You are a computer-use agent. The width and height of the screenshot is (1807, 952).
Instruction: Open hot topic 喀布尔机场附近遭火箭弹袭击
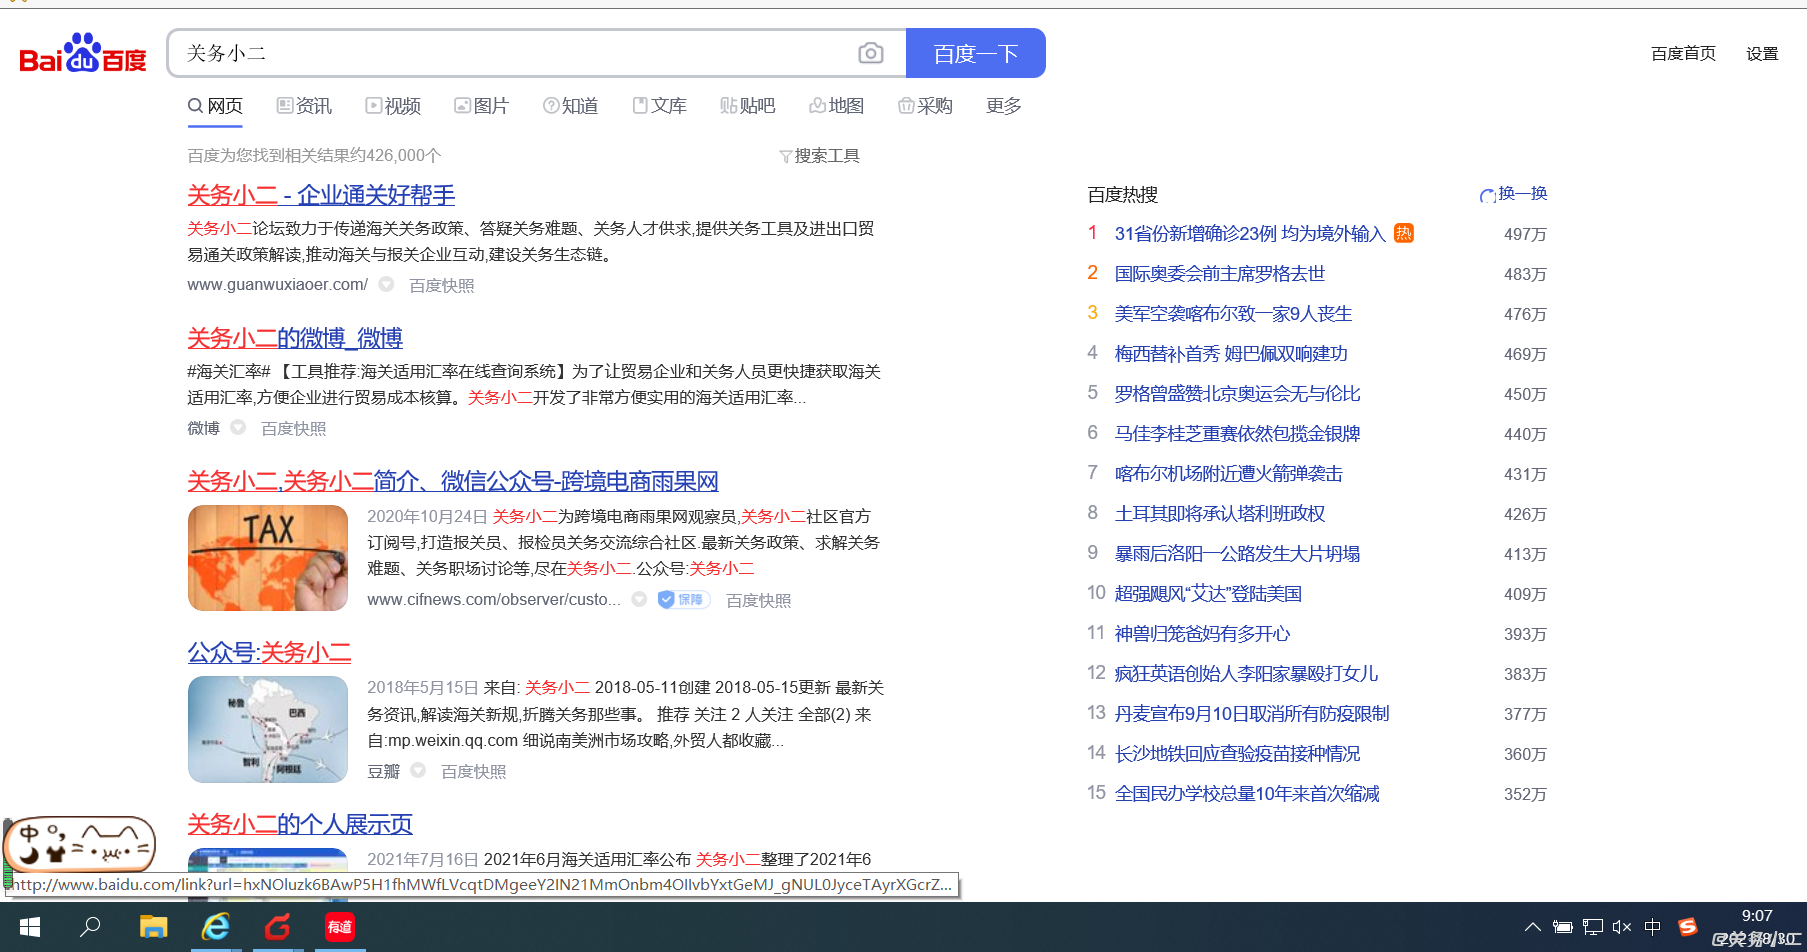1229,474
